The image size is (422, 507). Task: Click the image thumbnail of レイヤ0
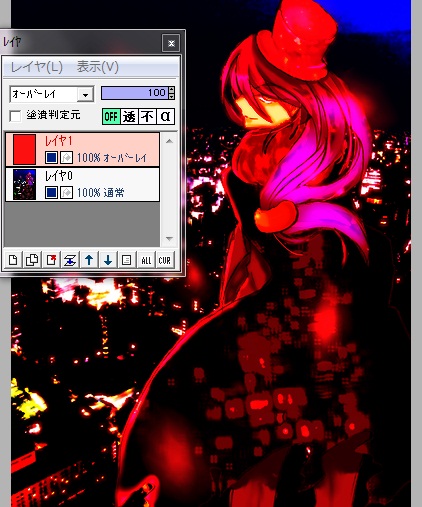pyautogui.click(x=24, y=184)
